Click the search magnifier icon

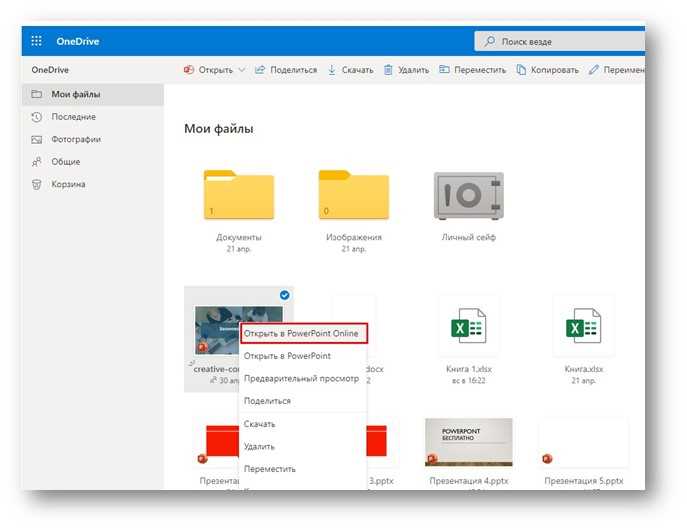click(x=490, y=41)
